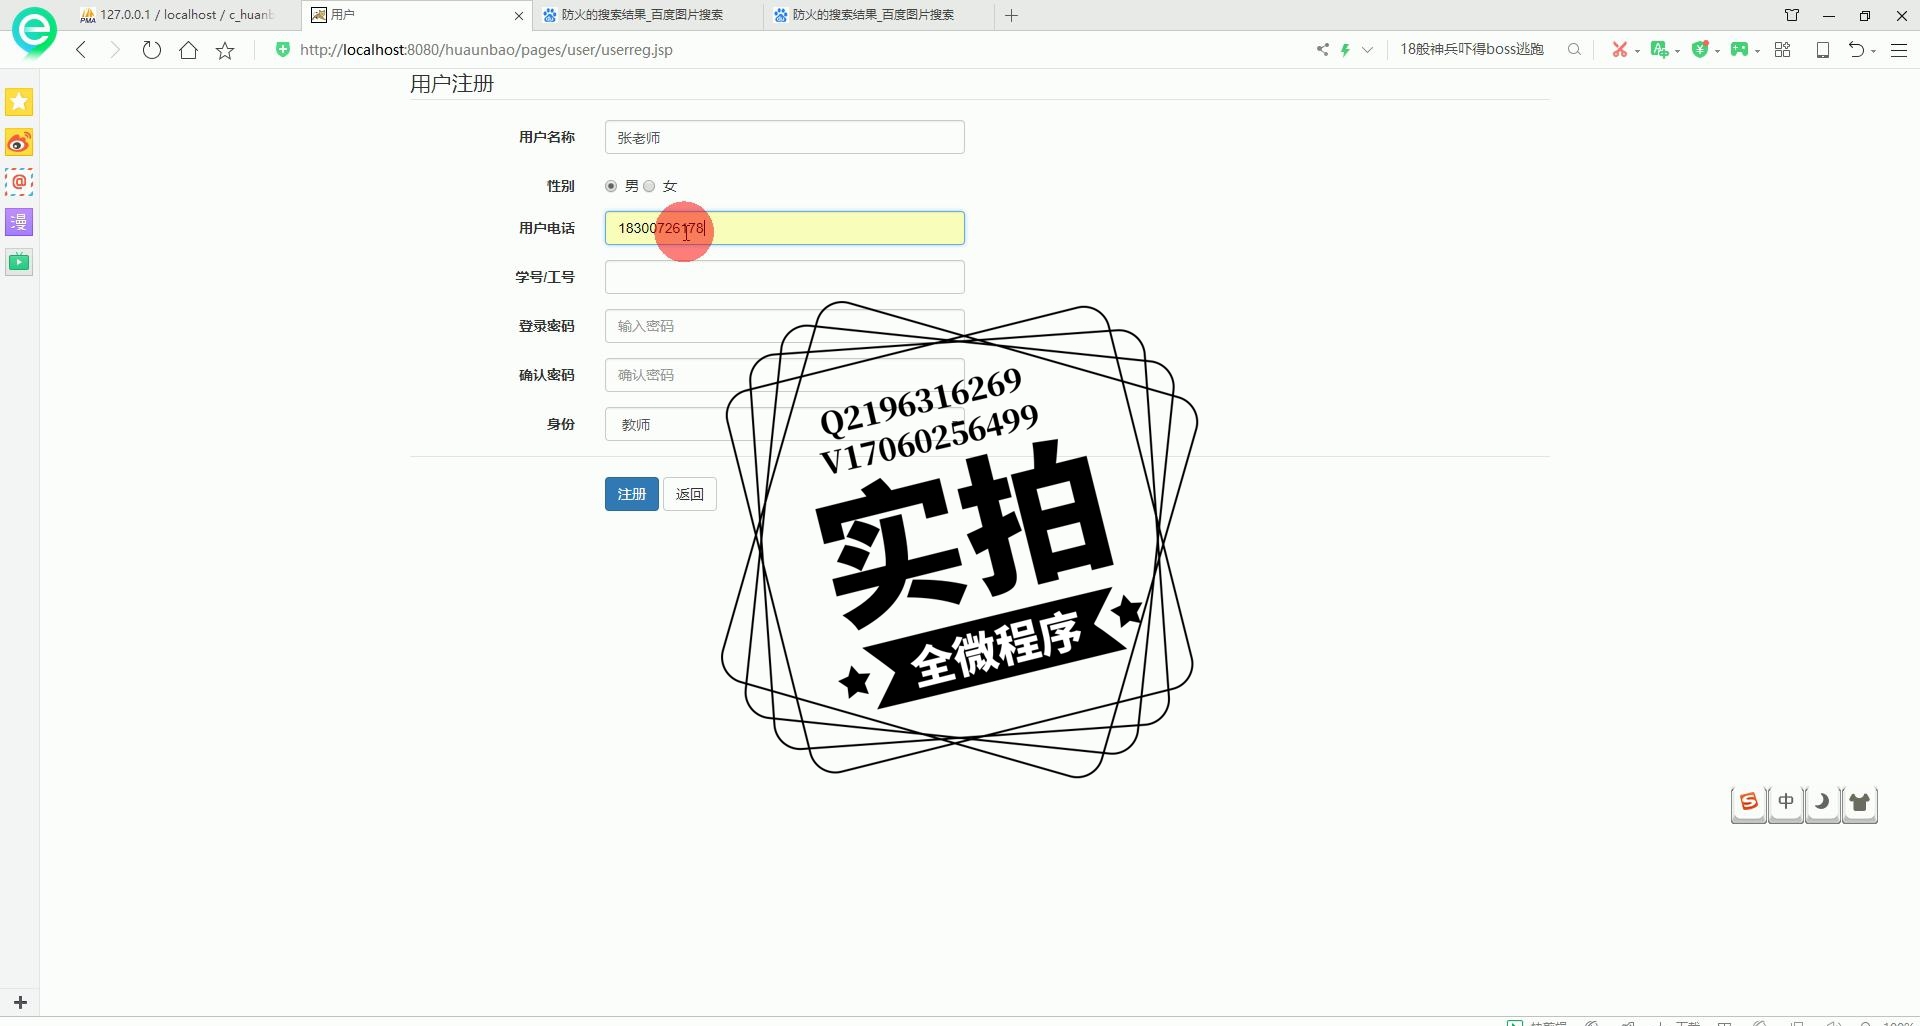Click the Sogou input method S icon
Image resolution: width=1920 pixels, height=1026 pixels.
pos(1749,803)
